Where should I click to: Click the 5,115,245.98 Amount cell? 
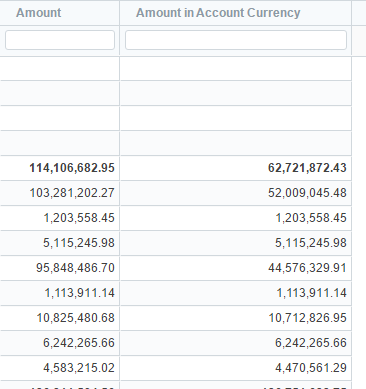[x=60, y=243]
